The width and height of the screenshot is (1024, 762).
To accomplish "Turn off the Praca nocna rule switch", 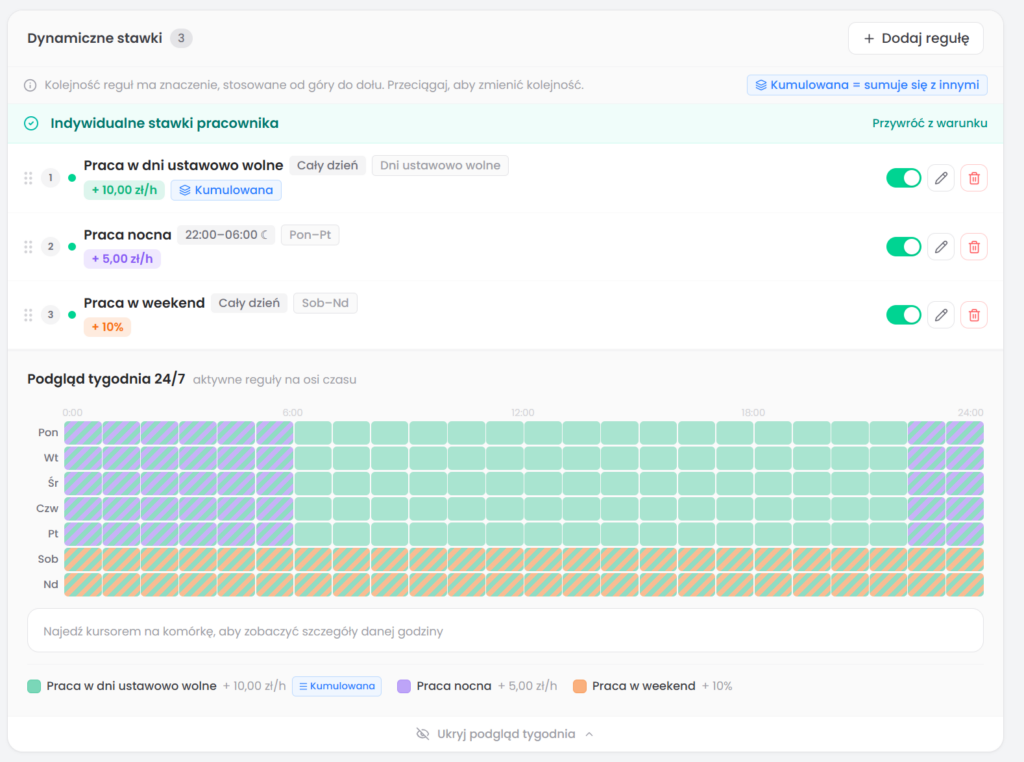I will tap(904, 247).
